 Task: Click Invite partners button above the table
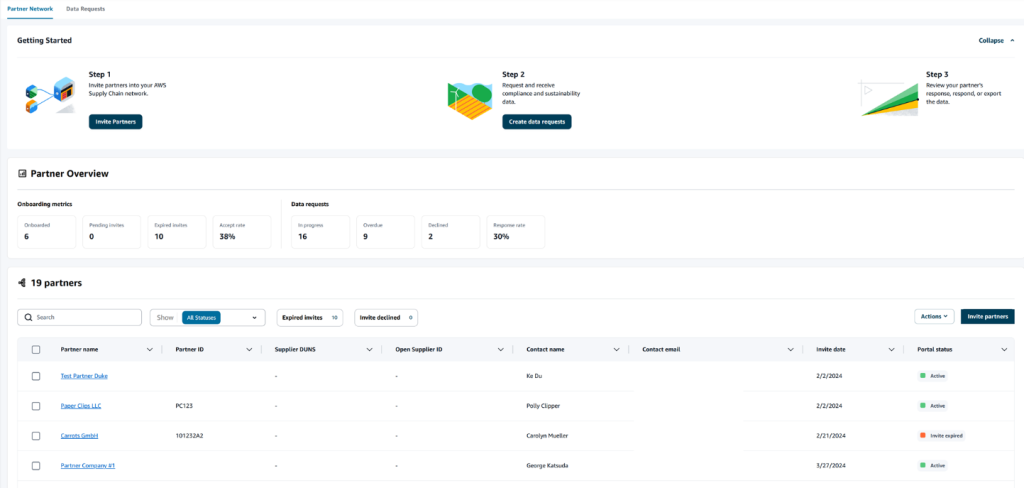(x=987, y=316)
